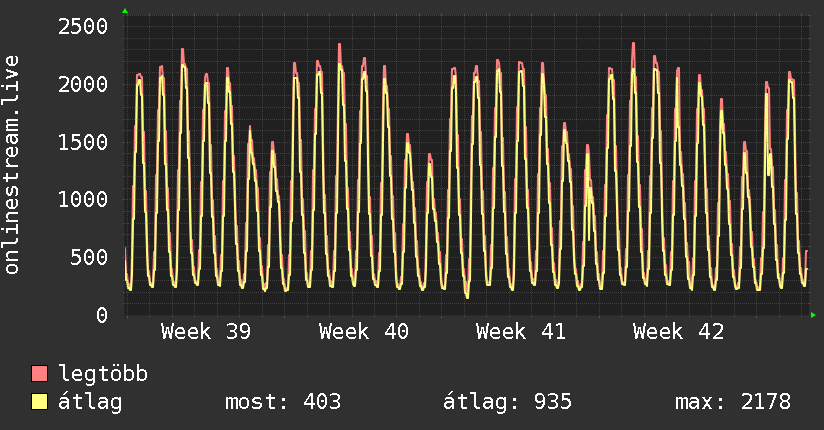The height and width of the screenshot is (430, 824).
Task: Select the Week 41 axis label
Action: click(x=521, y=332)
